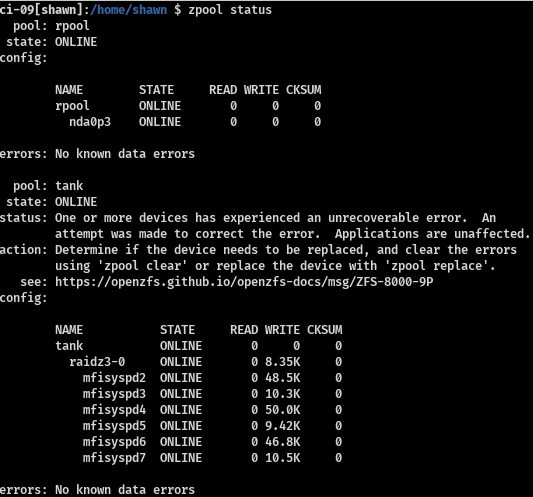
Task: Select the mfisyspd2 device name
Action: click(x=114, y=378)
